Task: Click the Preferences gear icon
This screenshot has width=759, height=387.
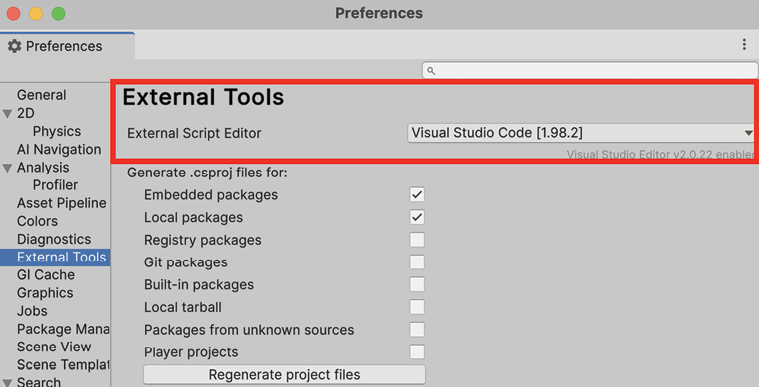Action: coord(15,46)
